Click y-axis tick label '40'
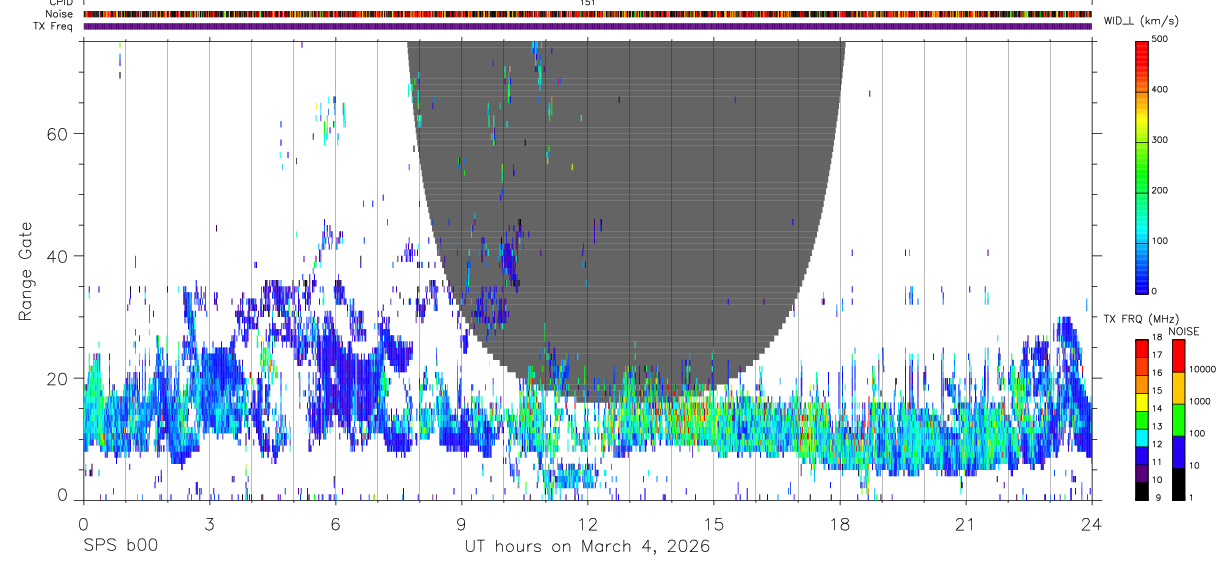 (57, 256)
